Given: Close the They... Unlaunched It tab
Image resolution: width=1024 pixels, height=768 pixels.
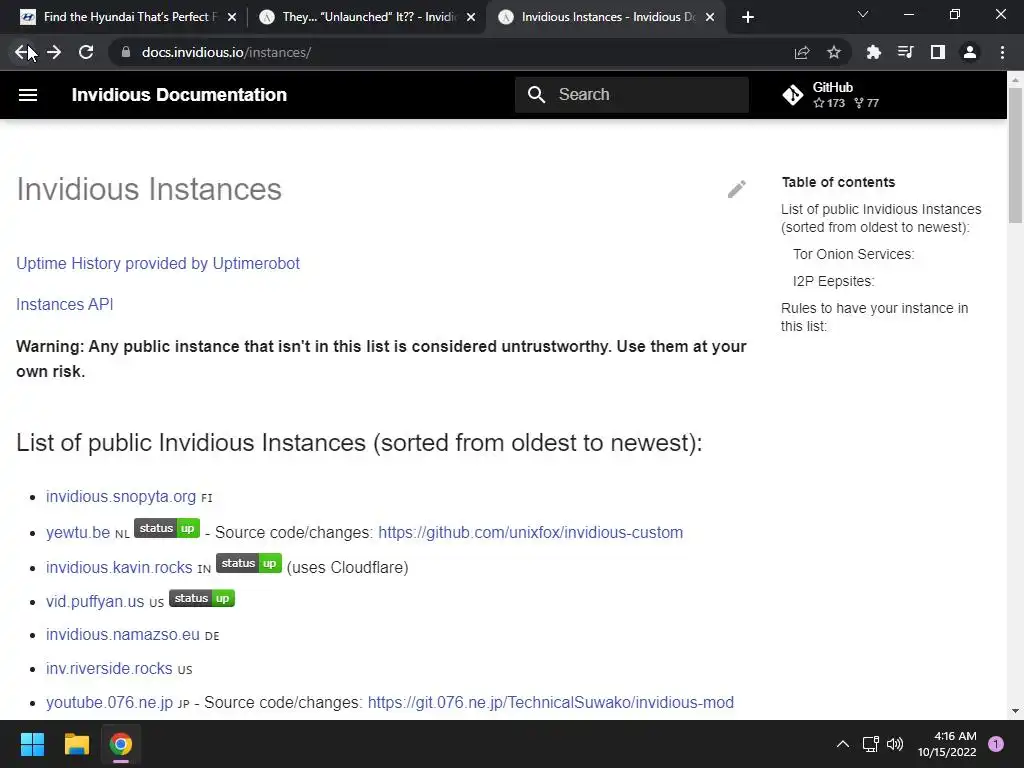Looking at the screenshot, I should (x=471, y=17).
